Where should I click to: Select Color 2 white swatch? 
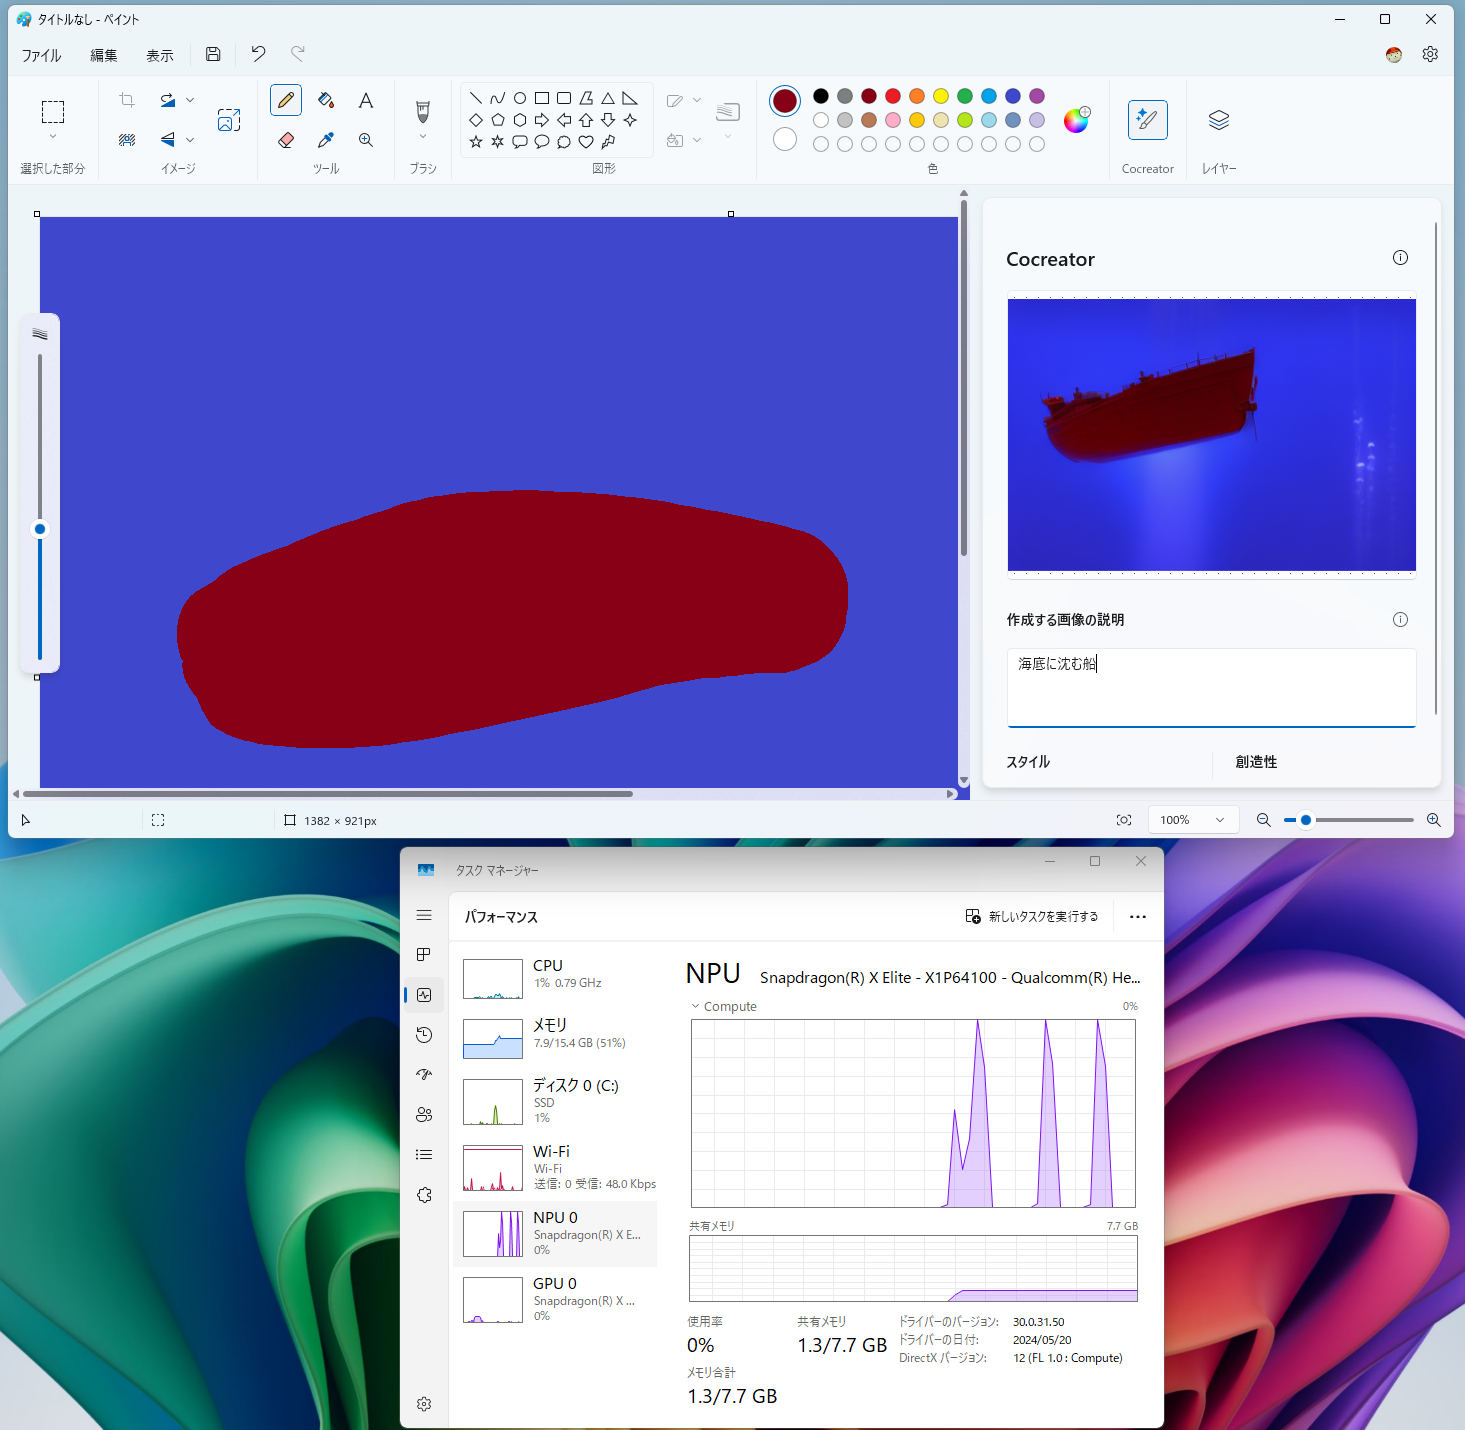pos(785,139)
